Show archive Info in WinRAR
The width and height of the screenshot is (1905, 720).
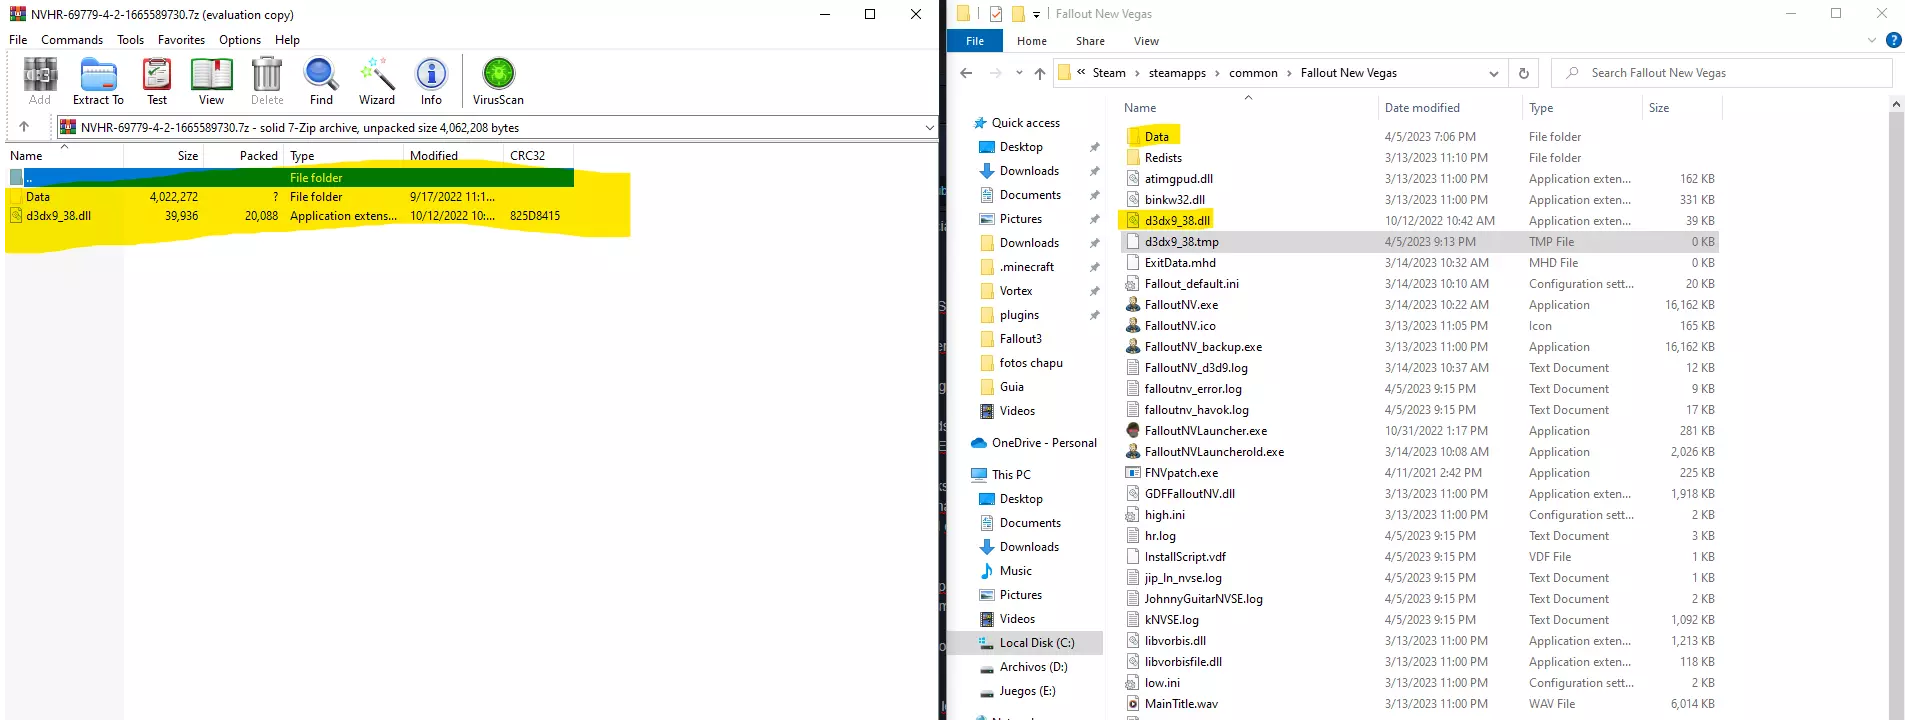click(431, 81)
